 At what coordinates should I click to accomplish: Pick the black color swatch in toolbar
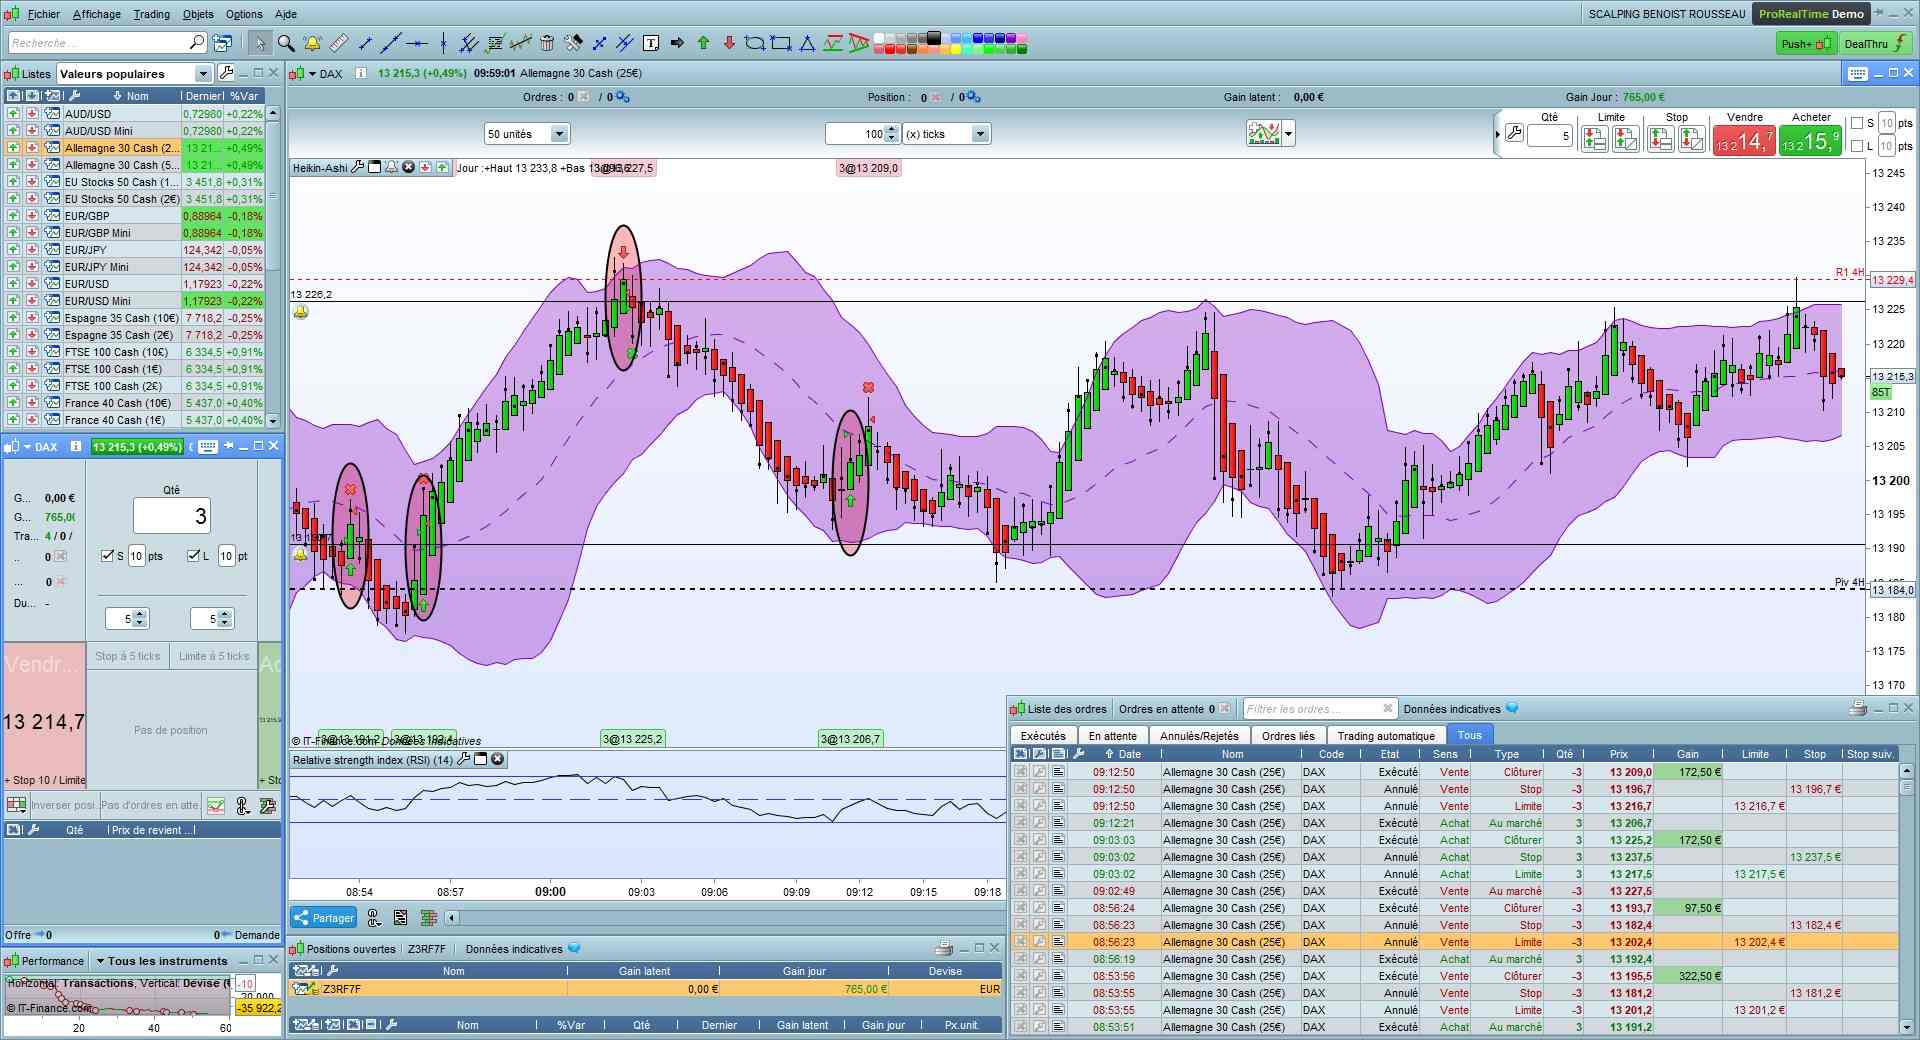pos(933,38)
